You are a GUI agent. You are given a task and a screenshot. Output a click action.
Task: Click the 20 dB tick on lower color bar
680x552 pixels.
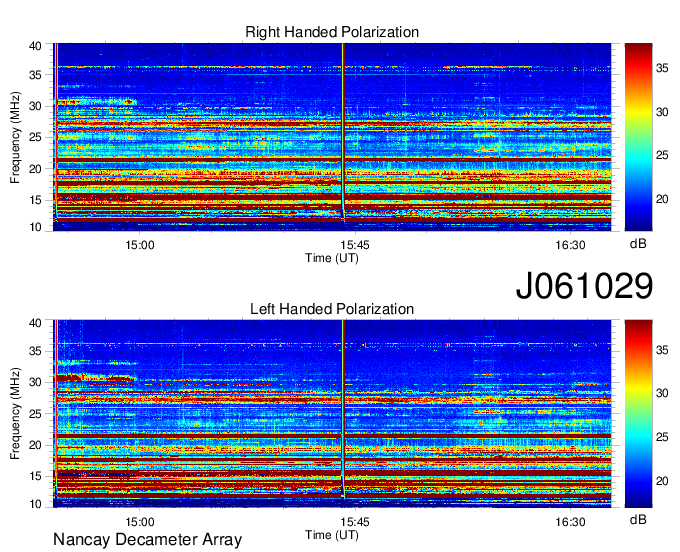(662, 480)
